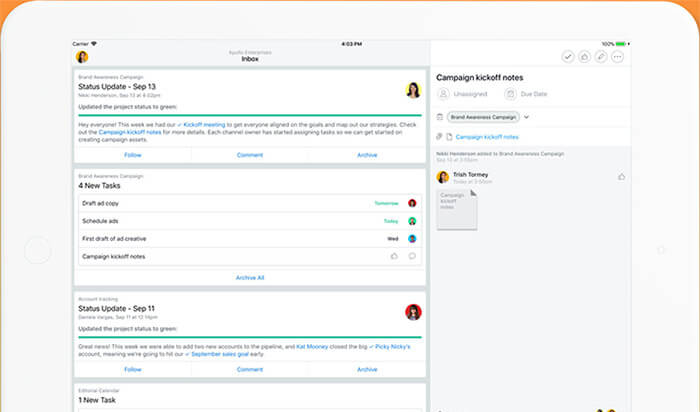The width and height of the screenshot is (700, 412).
Task: Comment on the Sep 11 status update
Action: tap(250, 369)
